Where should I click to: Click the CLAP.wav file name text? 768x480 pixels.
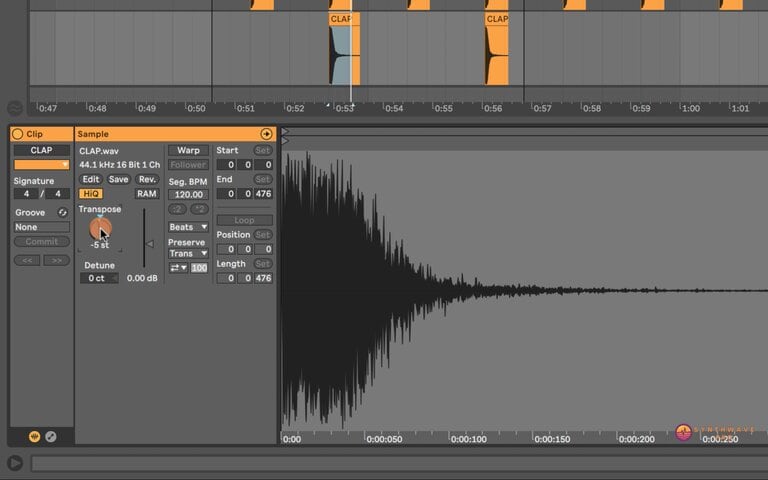99,151
